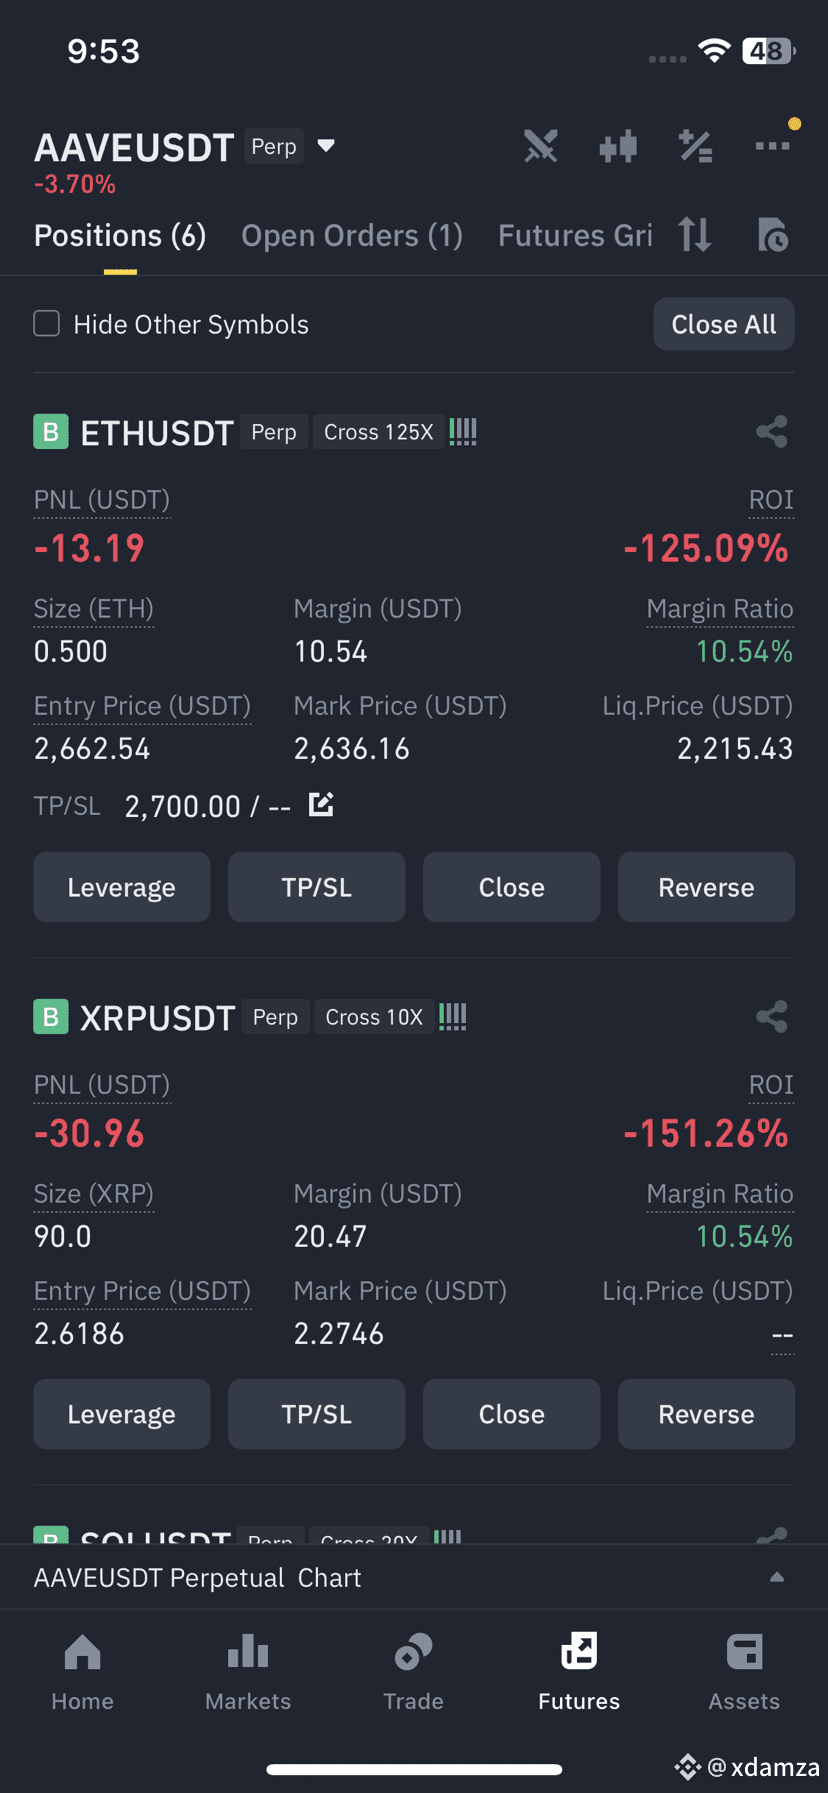This screenshot has width=828, height=1793.
Task: Open the ETHUSDT Cross 125X margin selector
Action: [x=378, y=432]
